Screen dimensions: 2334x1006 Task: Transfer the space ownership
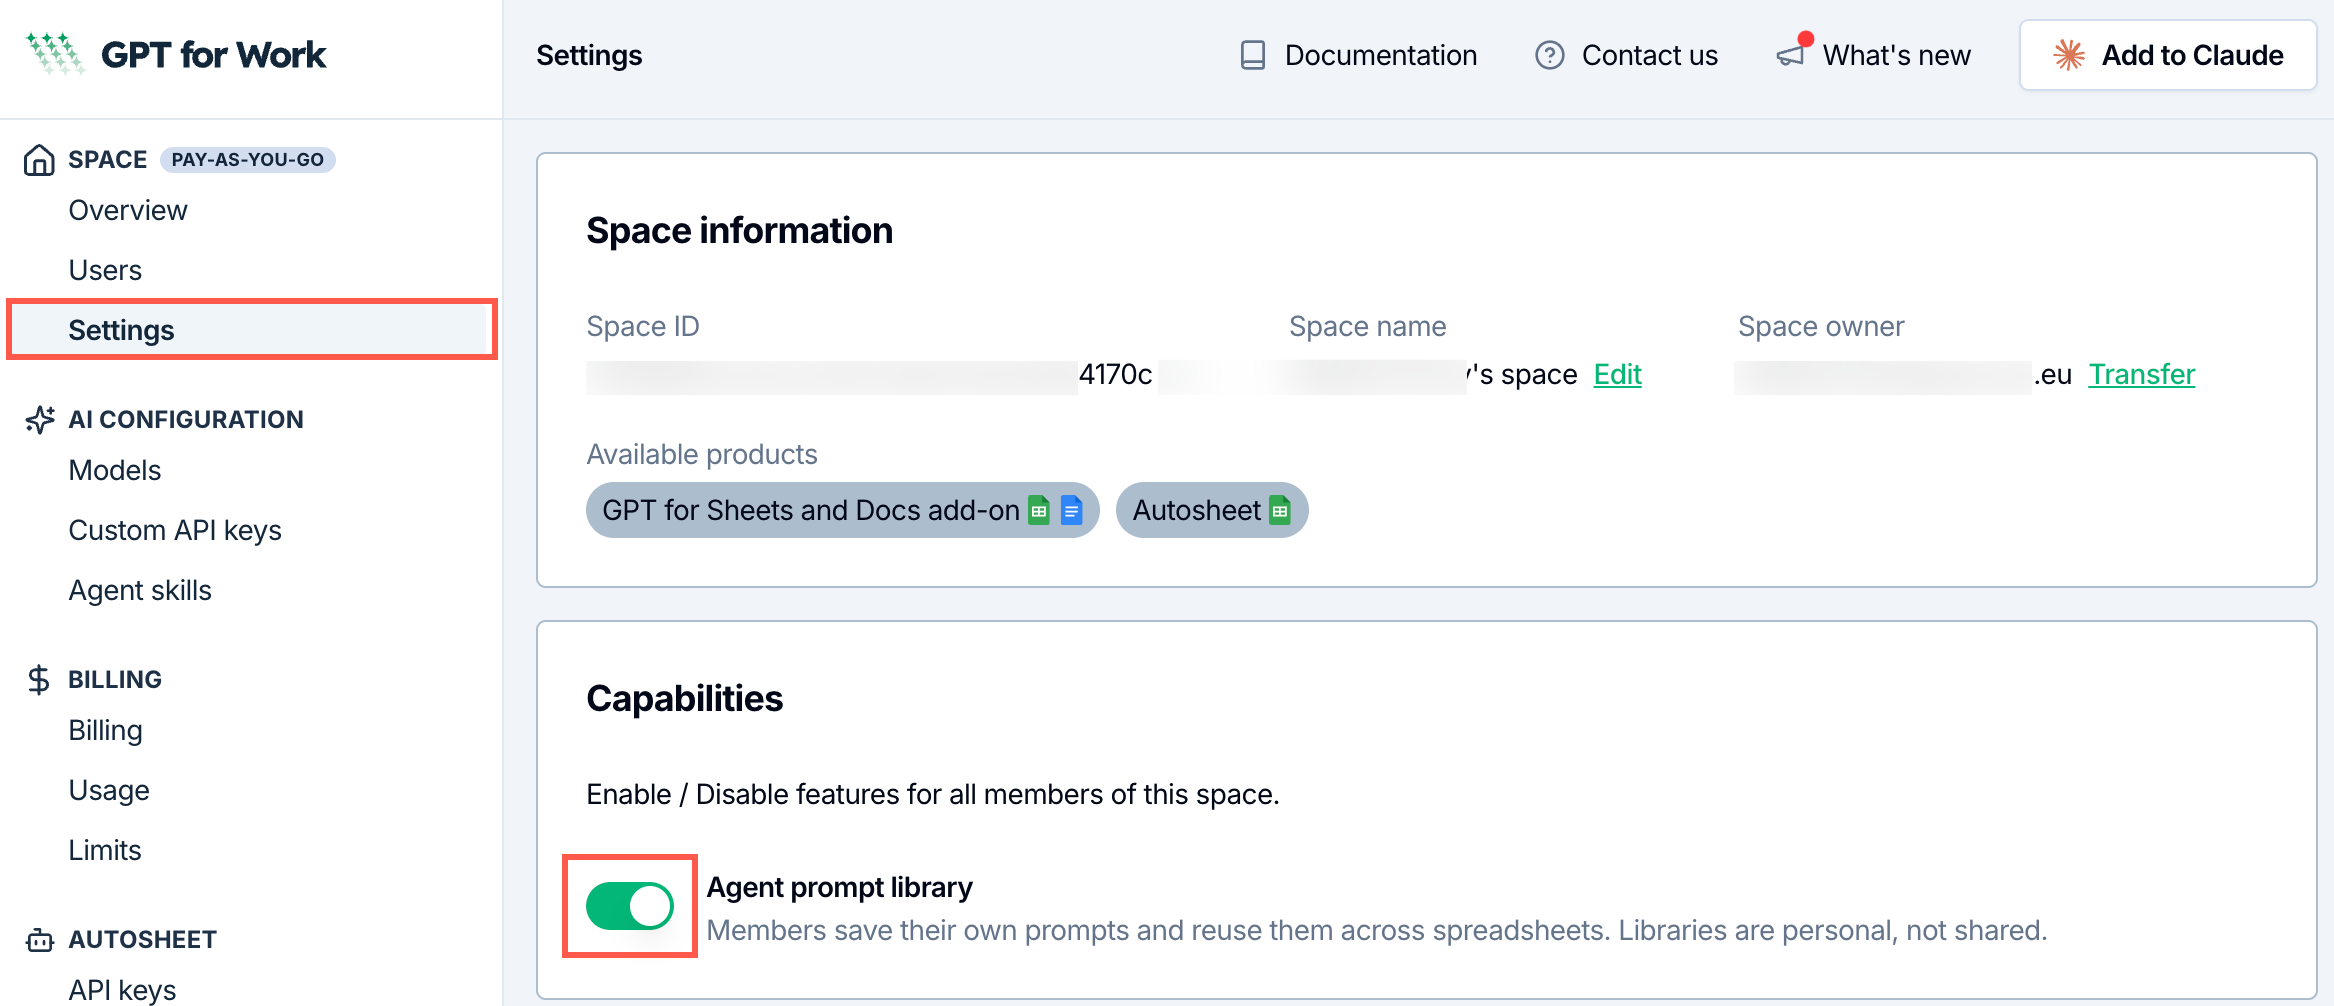(2142, 374)
